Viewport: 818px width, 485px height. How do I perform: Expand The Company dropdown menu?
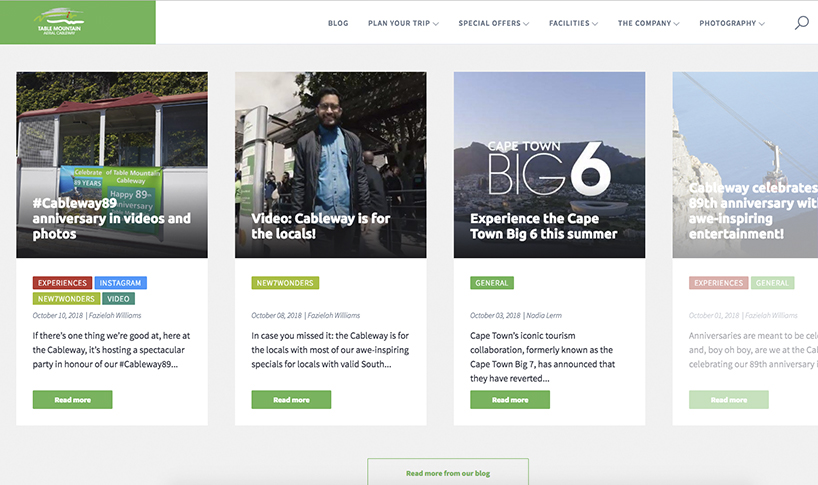tap(648, 23)
